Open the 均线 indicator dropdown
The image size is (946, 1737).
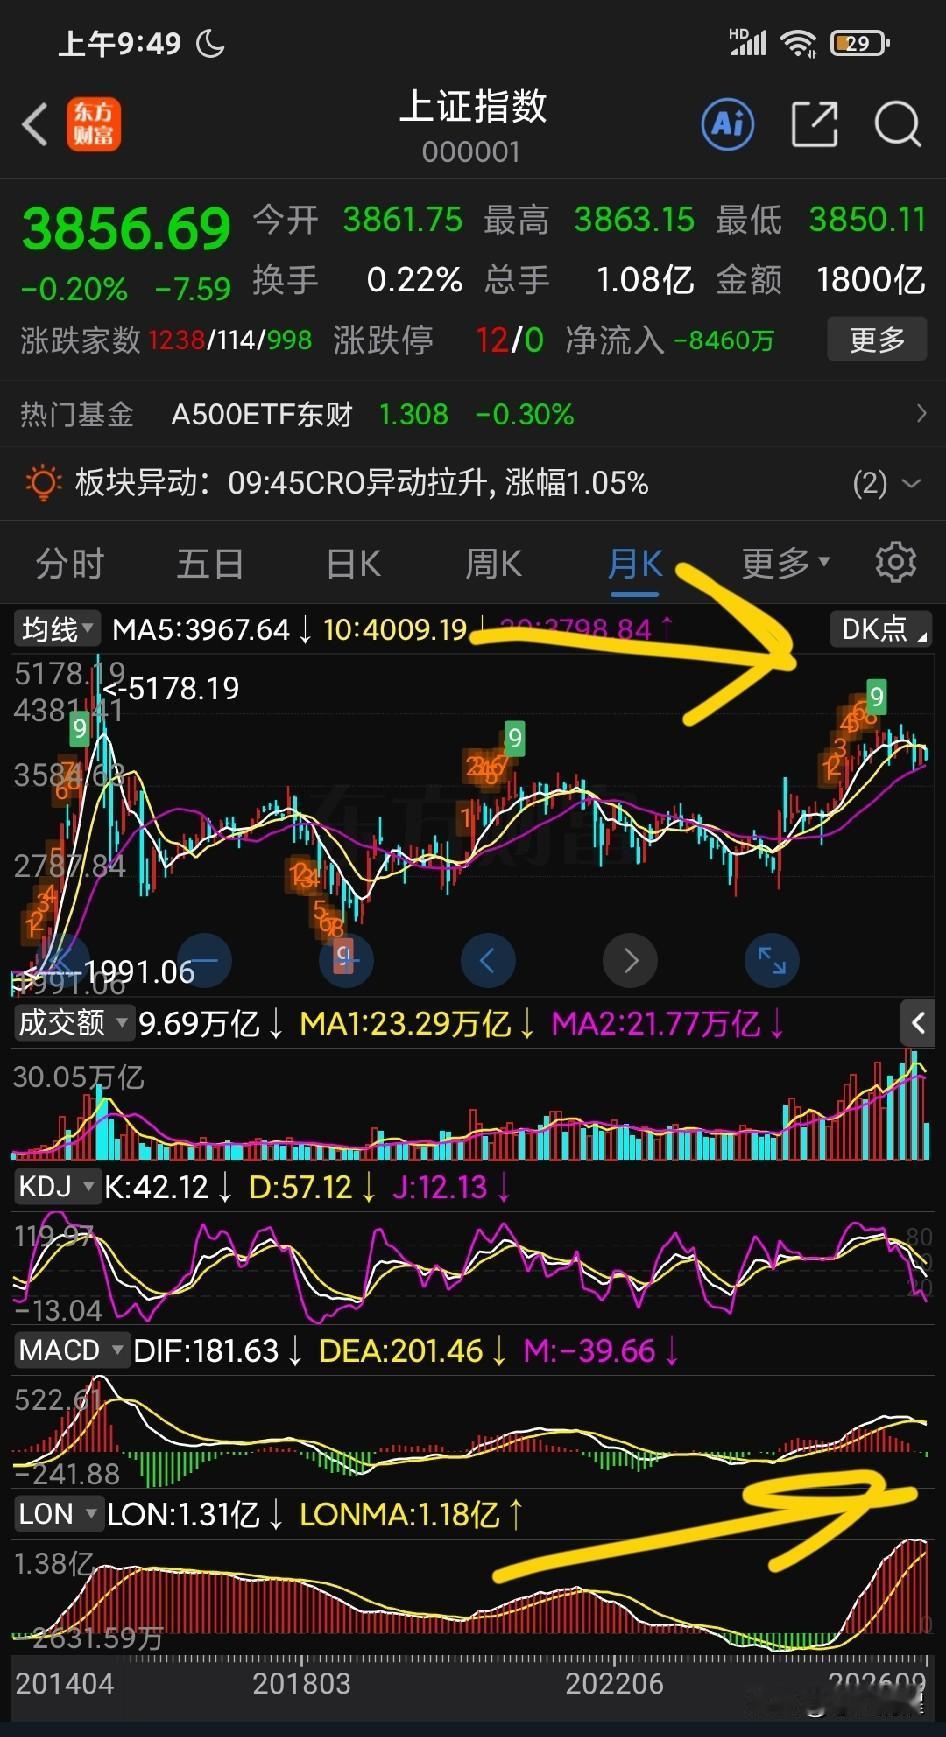pyautogui.click(x=58, y=629)
